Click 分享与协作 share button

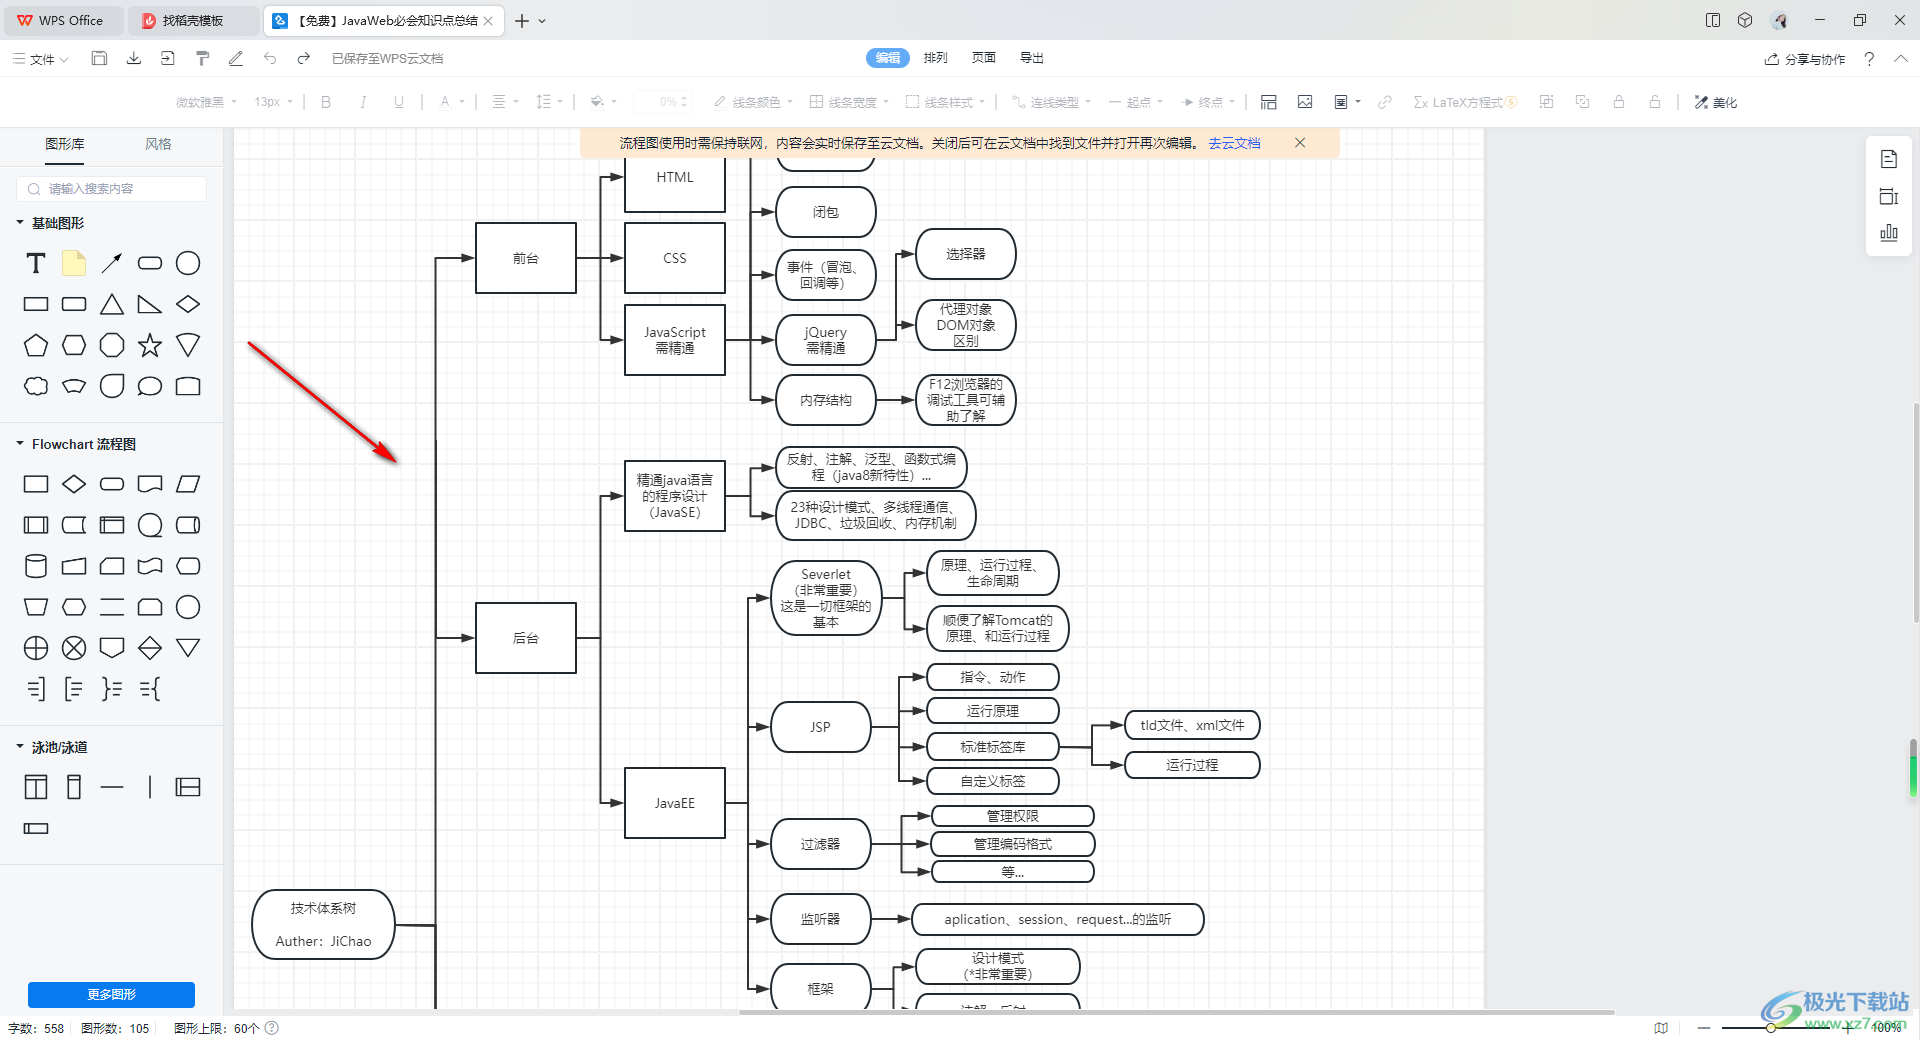point(1805,59)
